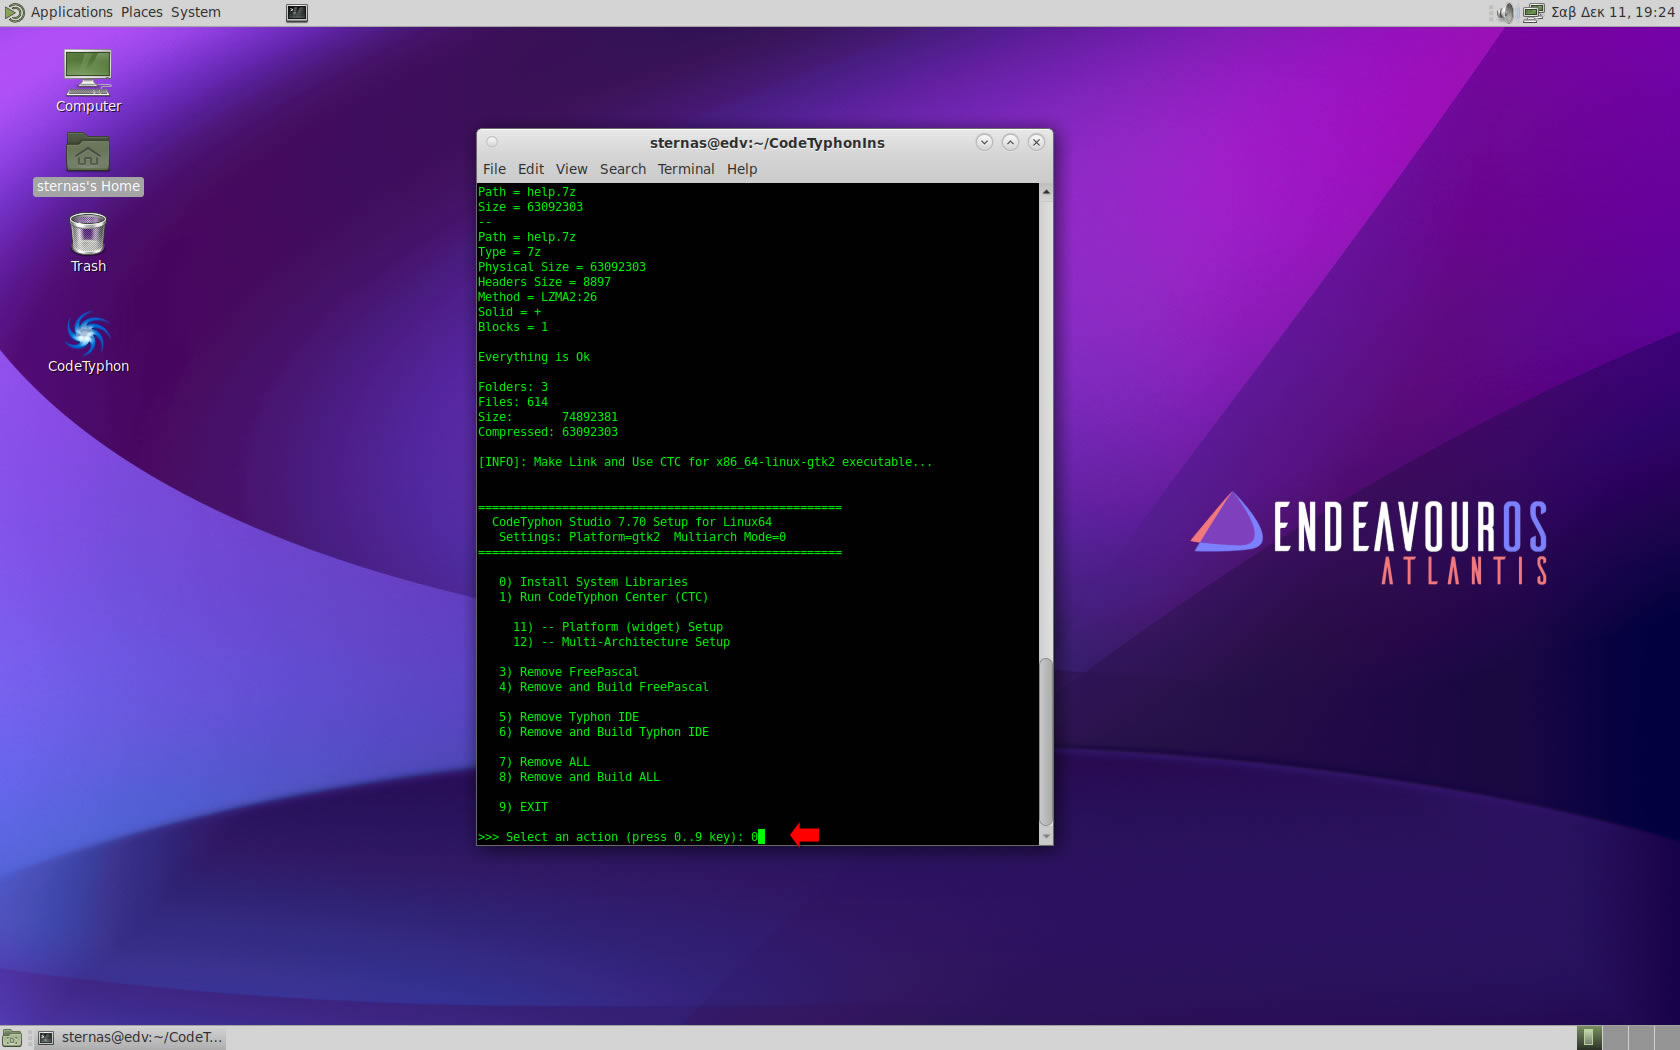The image size is (1680, 1050).
Task: Click 'CodeTyphon Studio 7.70 Setup for Linux64' line
Action: coord(632,522)
